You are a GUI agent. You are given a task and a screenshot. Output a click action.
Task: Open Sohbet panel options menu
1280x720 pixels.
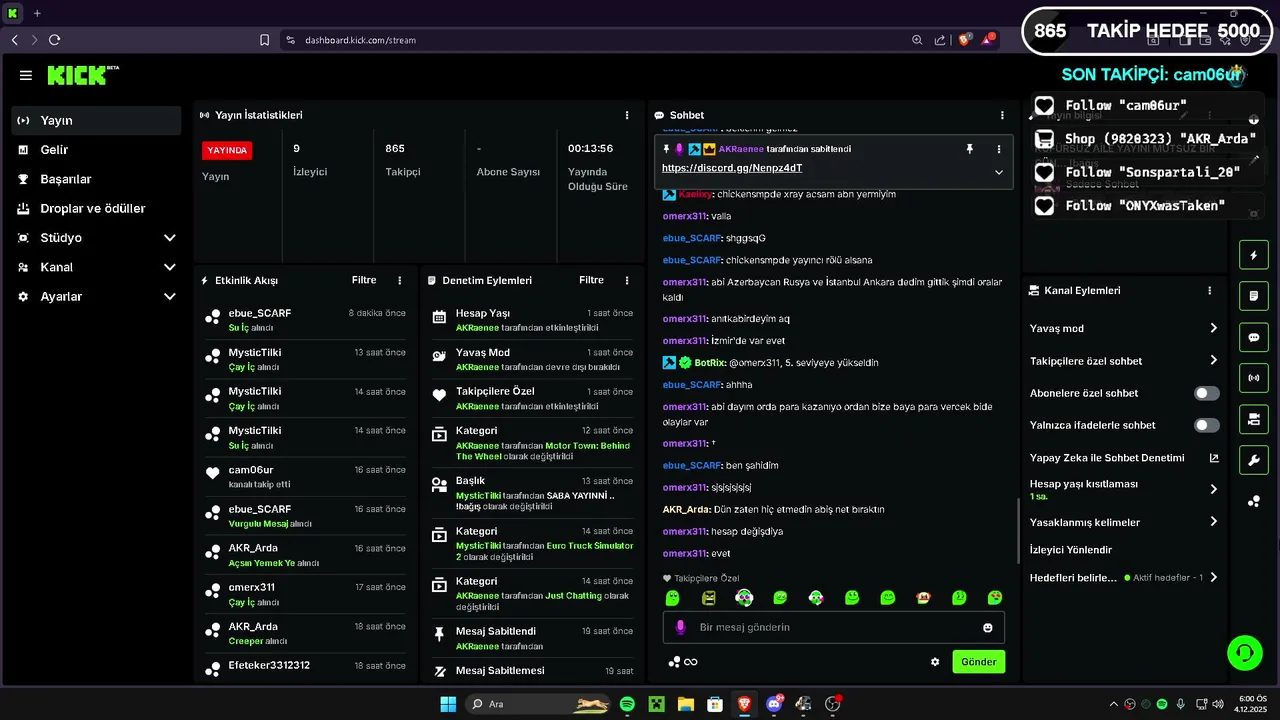[x=1002, y=115]
